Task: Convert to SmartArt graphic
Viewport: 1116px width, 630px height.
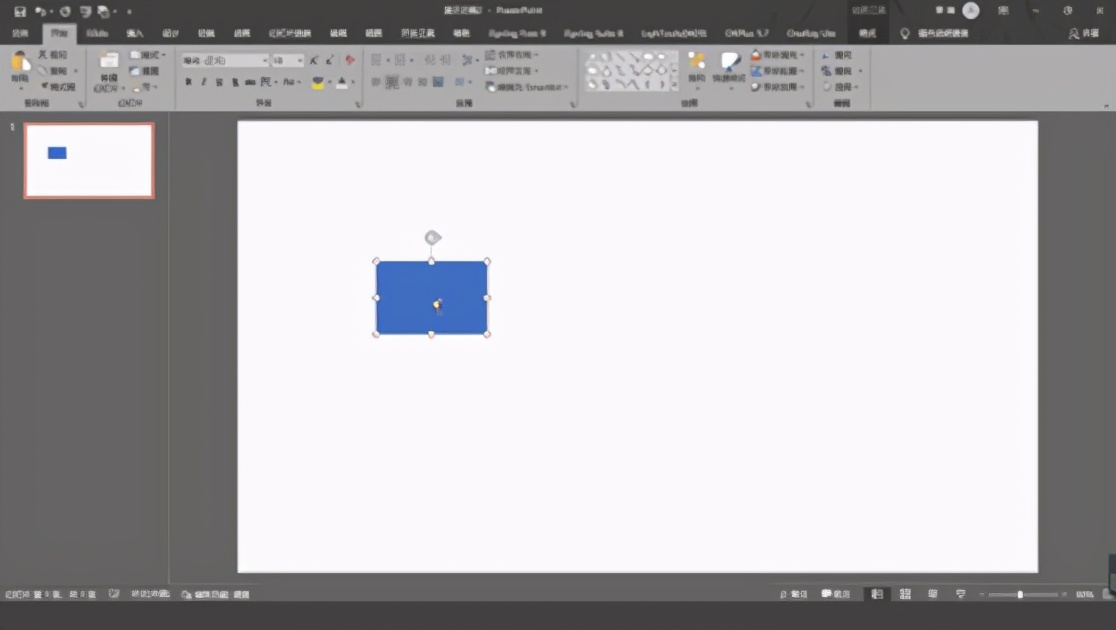Action: pos(527,87)
